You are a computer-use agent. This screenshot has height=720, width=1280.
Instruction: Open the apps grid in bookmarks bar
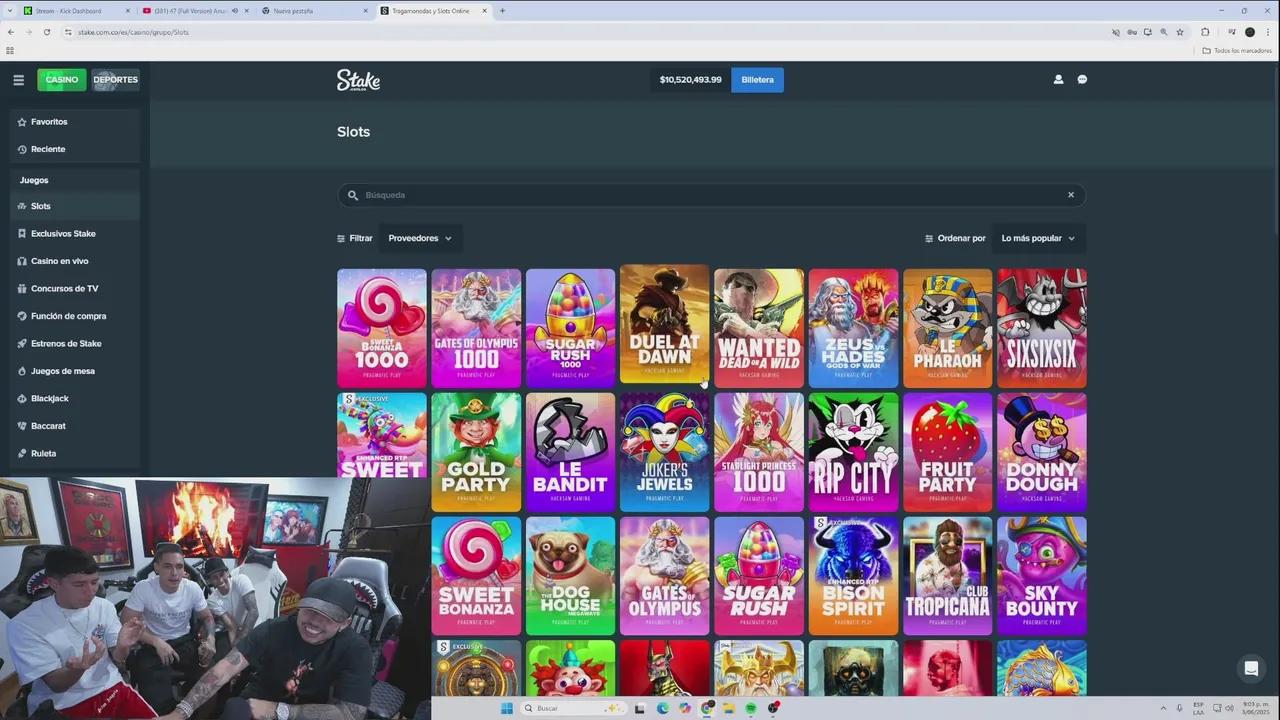10,50
